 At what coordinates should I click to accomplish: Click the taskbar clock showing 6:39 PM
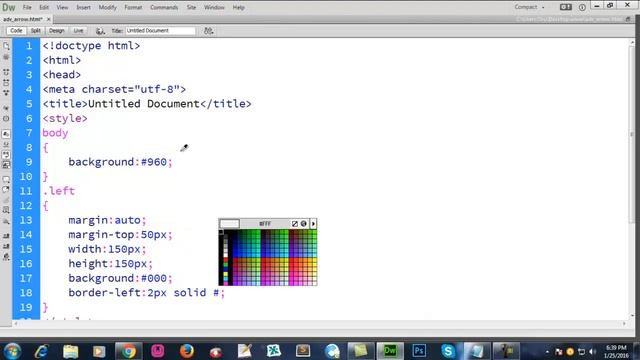[616, 351]
